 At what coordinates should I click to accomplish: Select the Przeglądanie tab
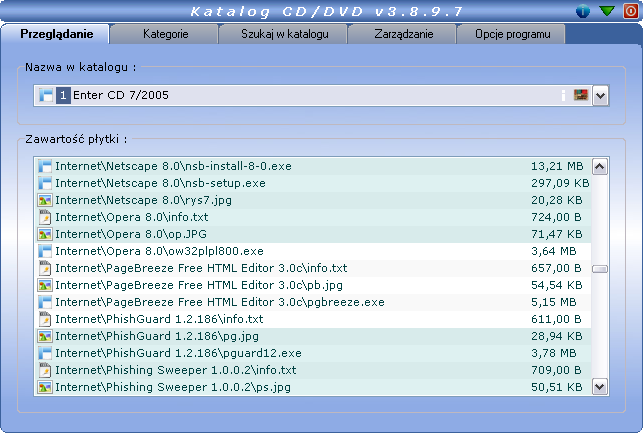pyautogui.click(x=57, y=34)
